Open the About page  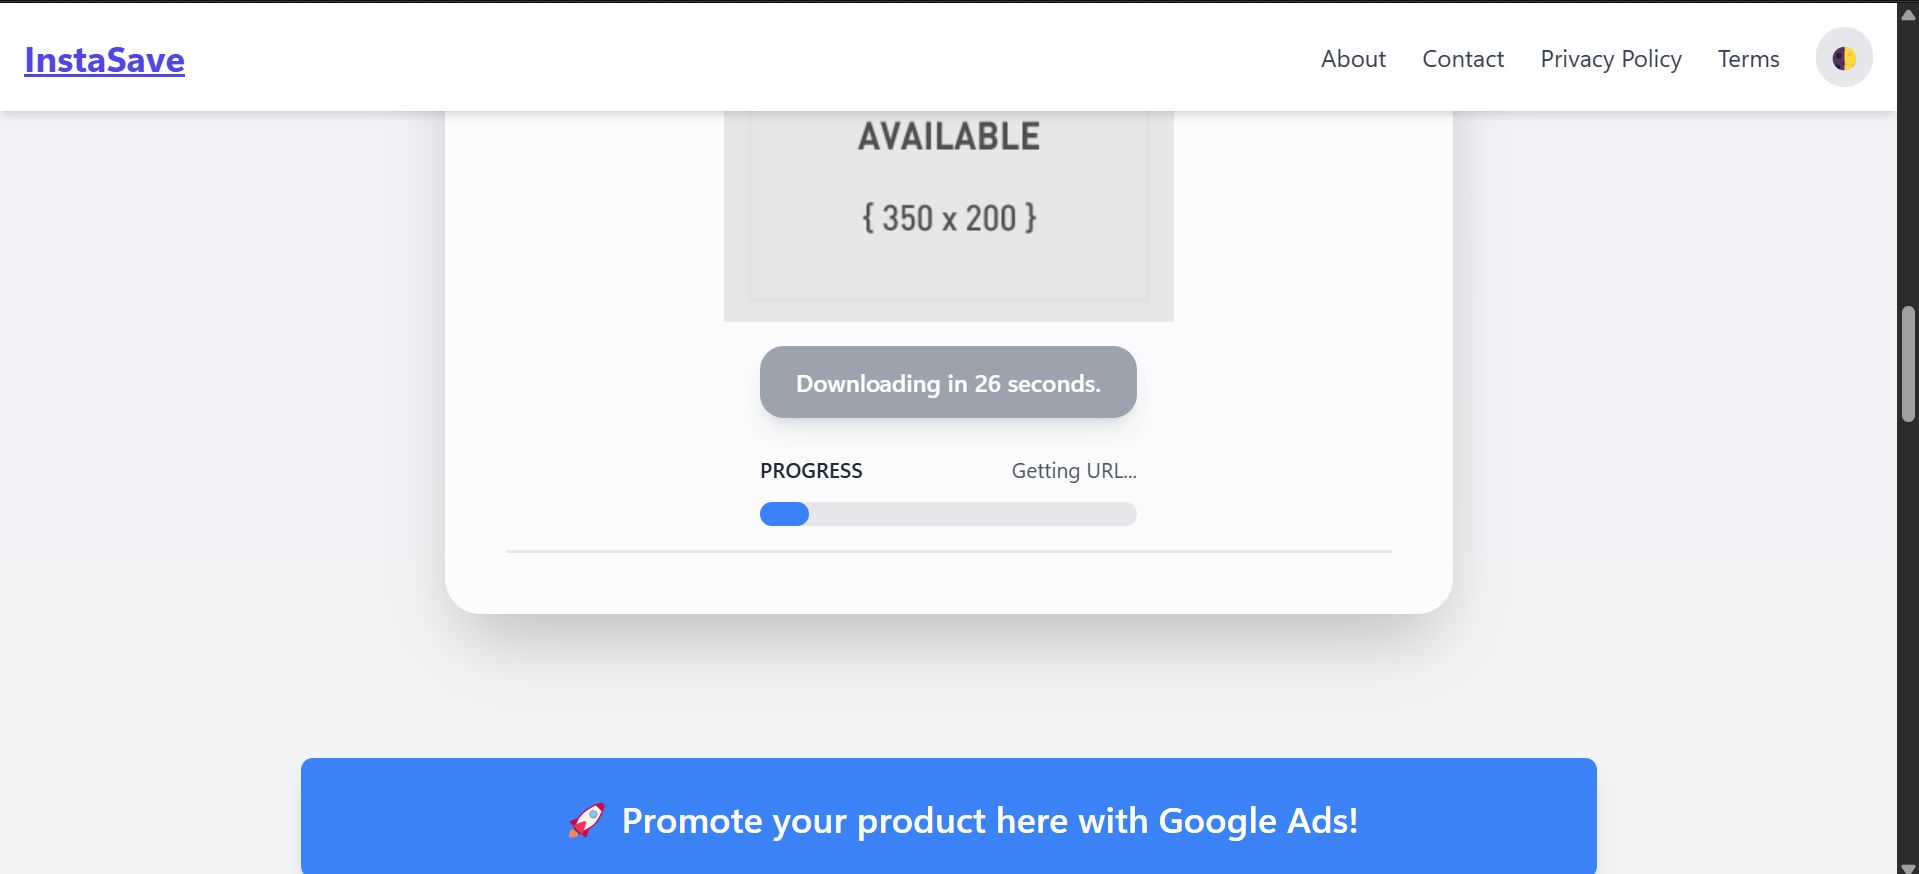click(x=1353, y=59)
